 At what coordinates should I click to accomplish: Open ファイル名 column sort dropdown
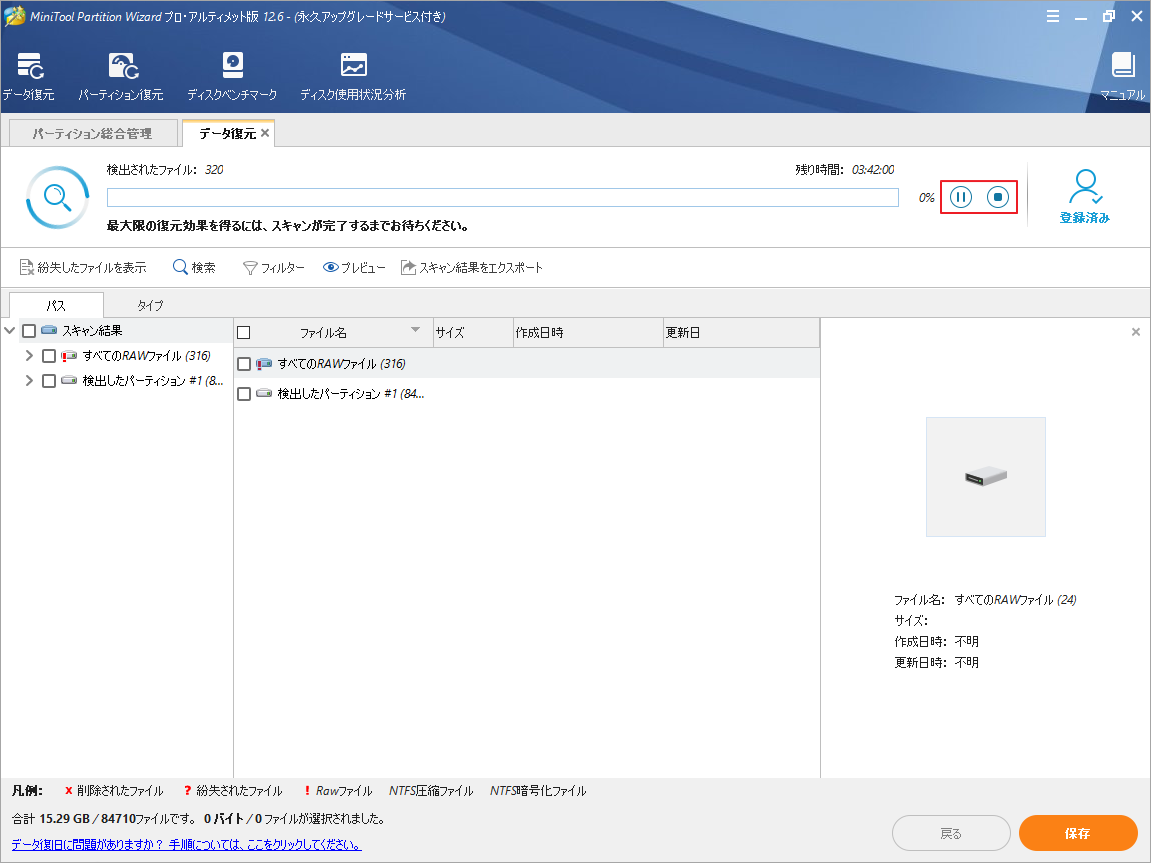414,332
